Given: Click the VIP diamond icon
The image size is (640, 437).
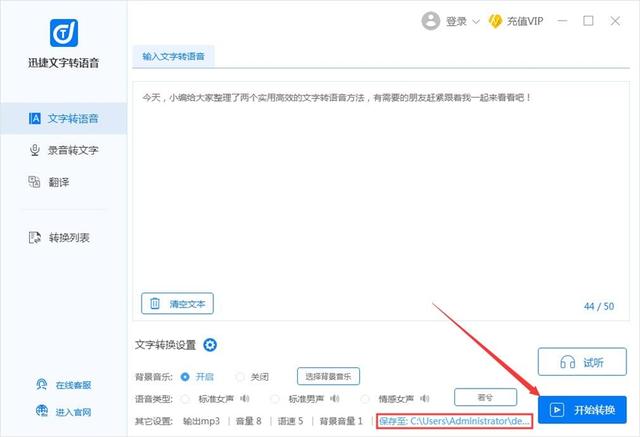Looking at the screenshot, I should tap(495, 21).
